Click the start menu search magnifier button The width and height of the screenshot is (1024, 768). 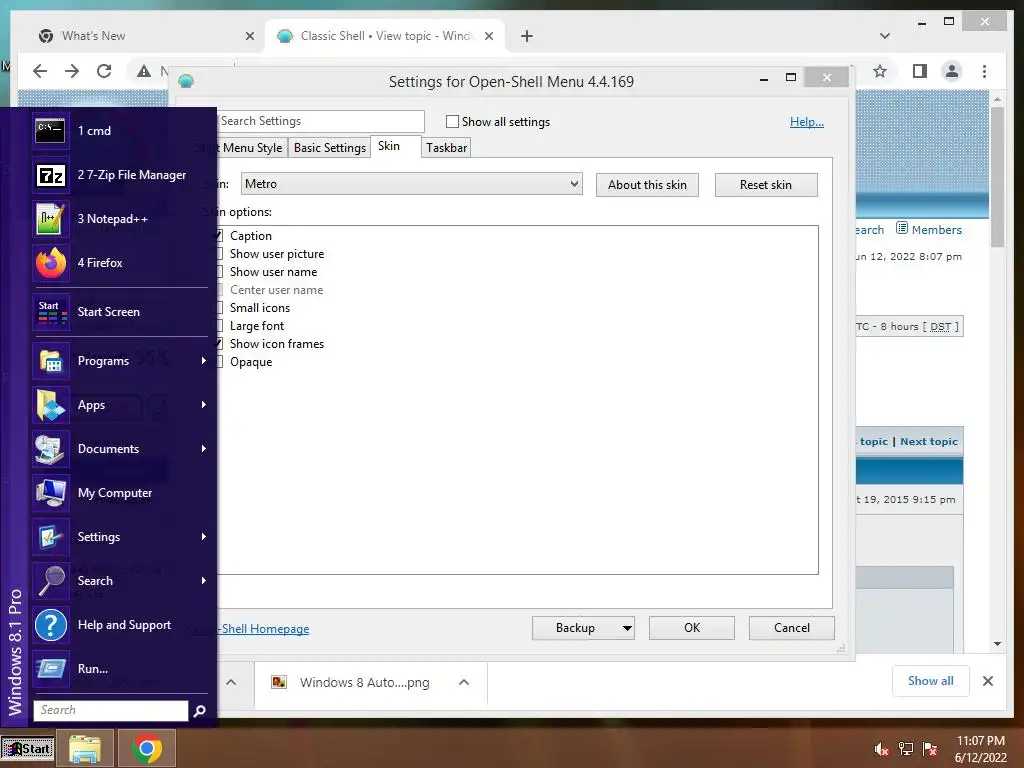pos(200,711)
